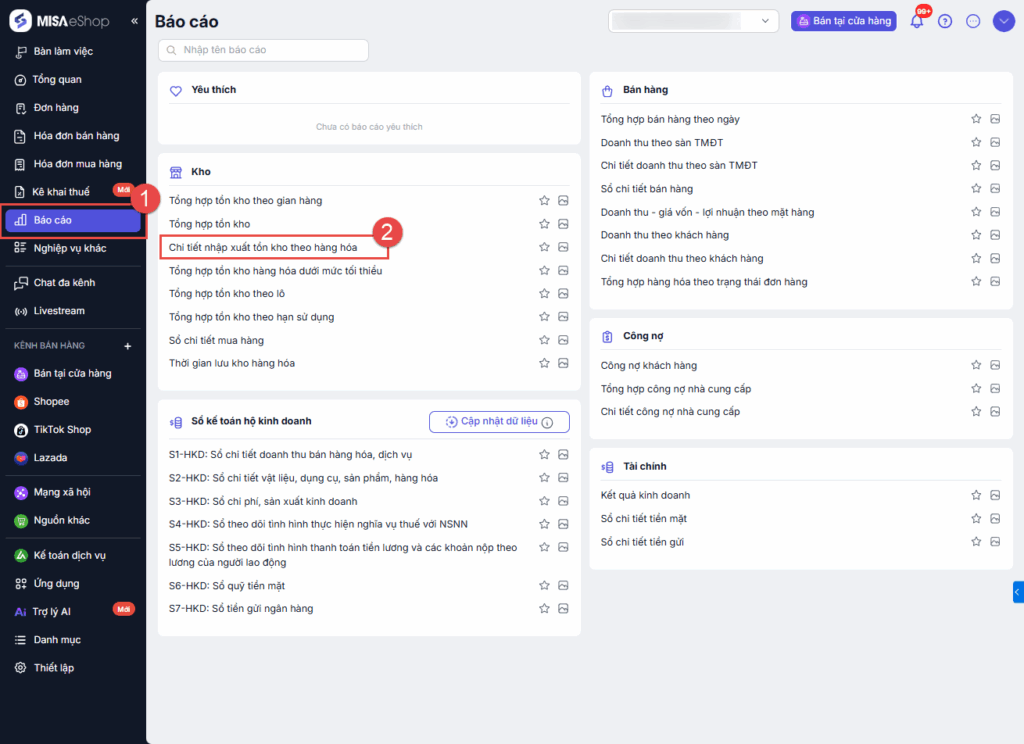1024x744 pixels.
Task: Open the help question mark icon
Action: click(x=944, y=22)
